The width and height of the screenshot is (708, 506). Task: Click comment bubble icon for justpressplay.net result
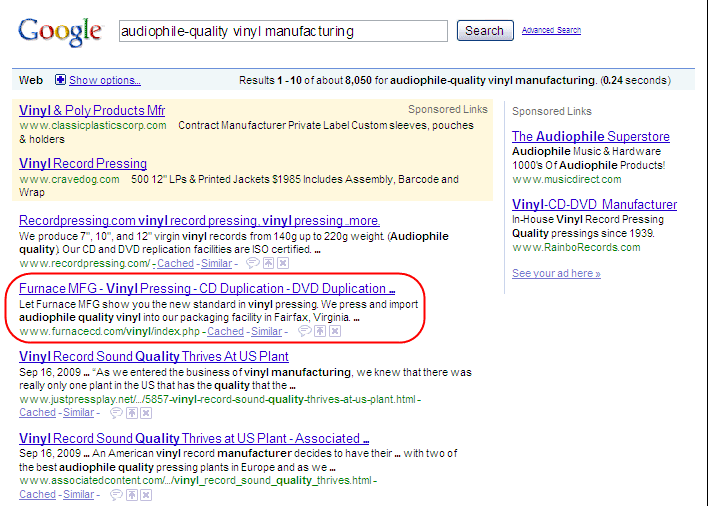116,413
